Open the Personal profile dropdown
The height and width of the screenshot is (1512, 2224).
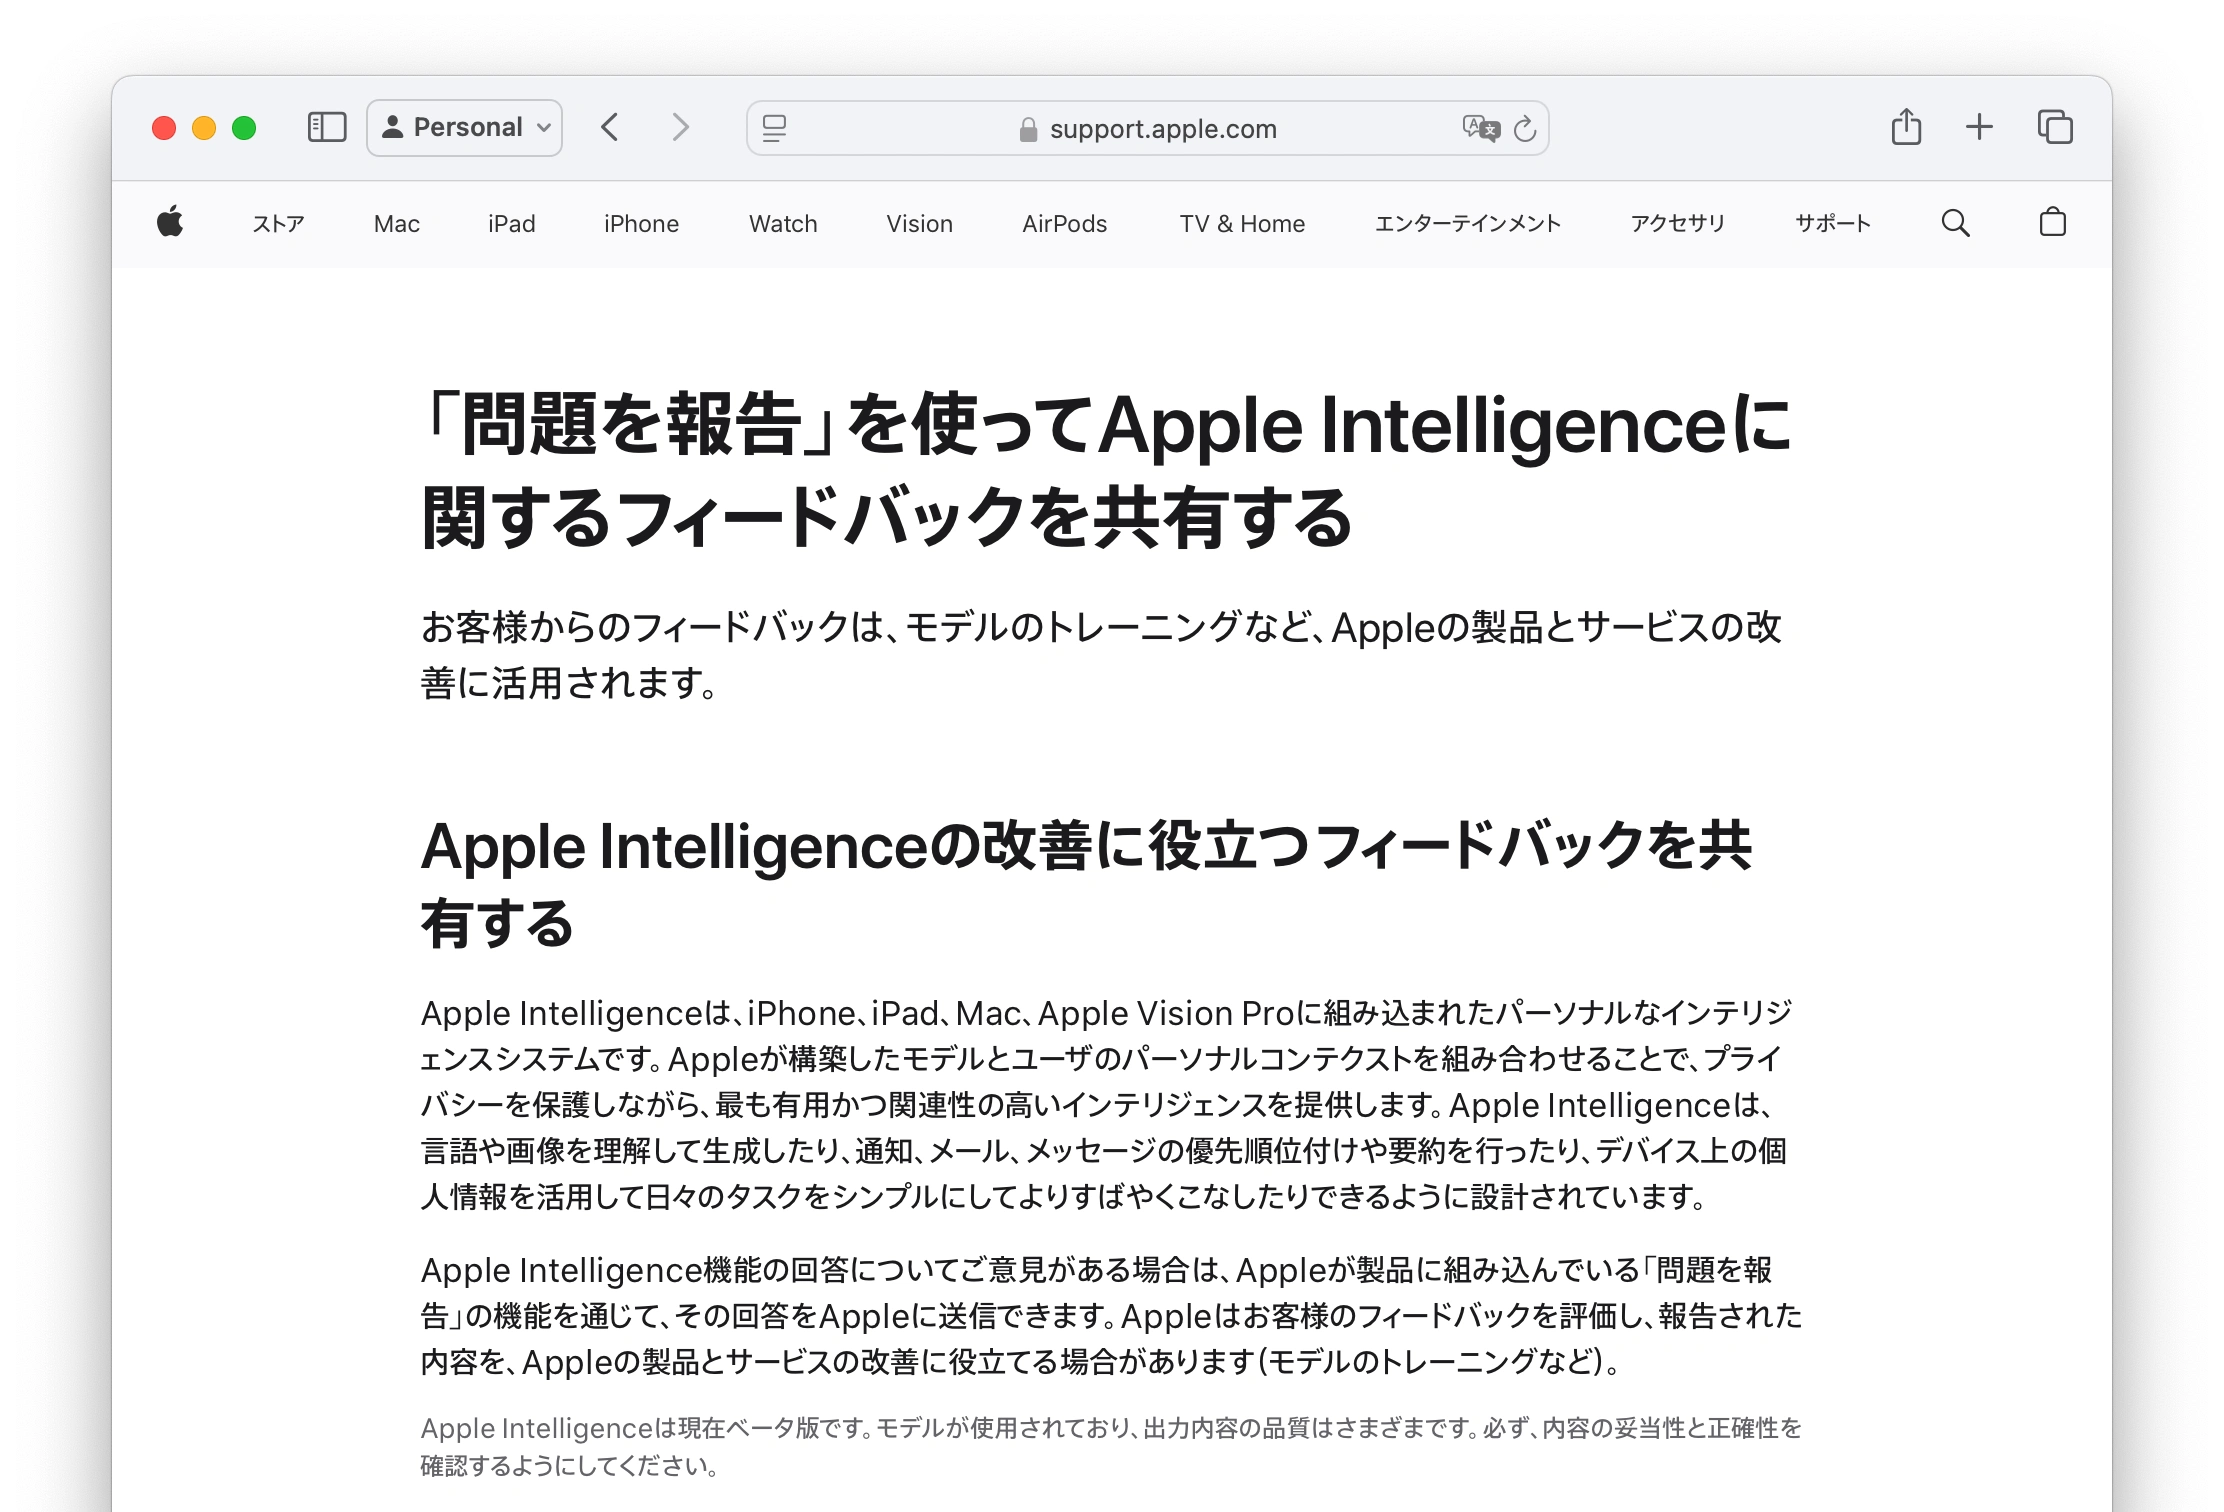pyautogui.click(x=465, y=127)
